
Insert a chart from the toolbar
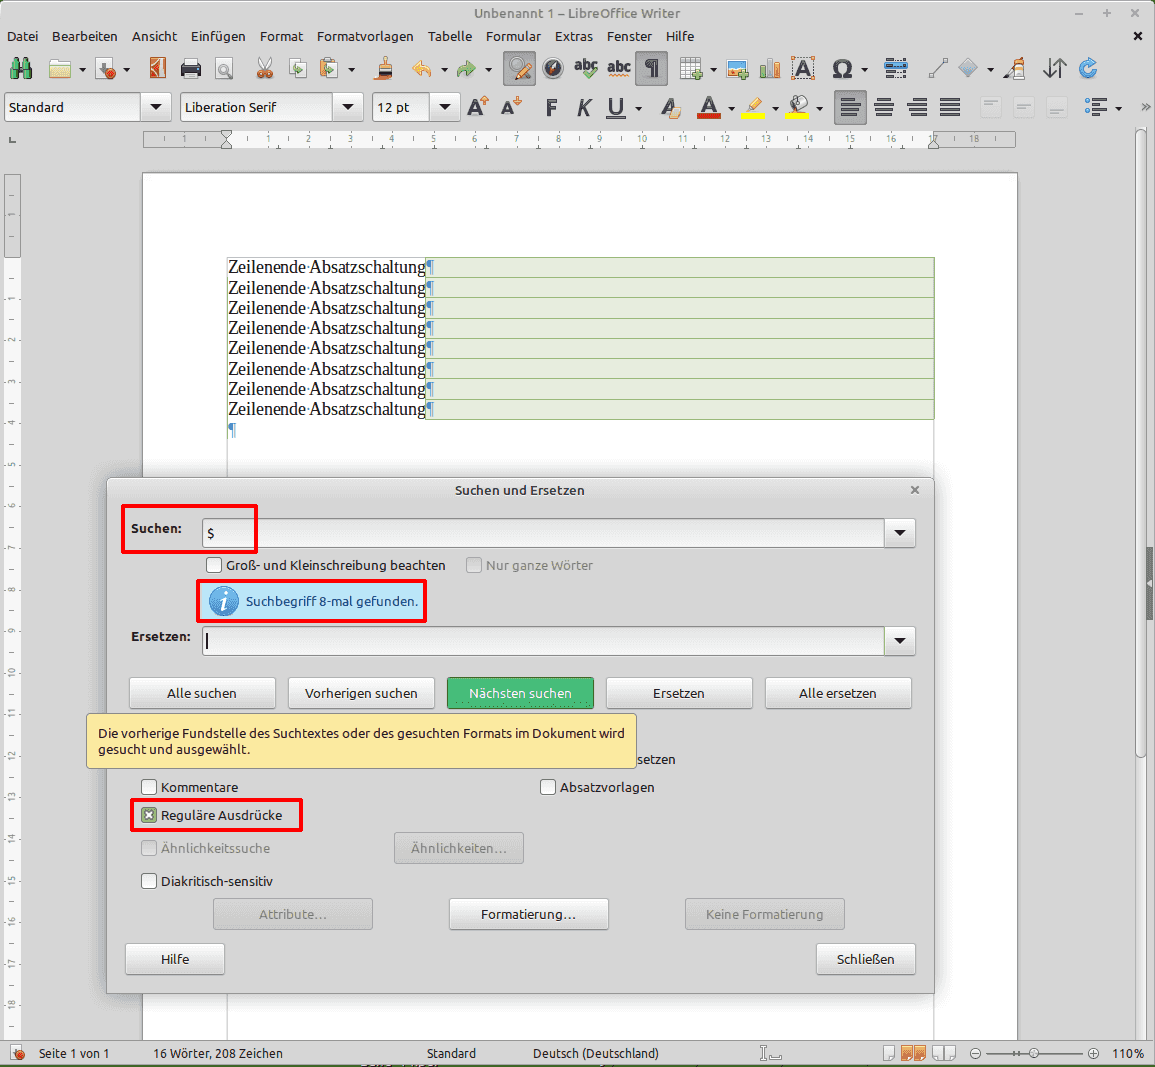(770, 68)
